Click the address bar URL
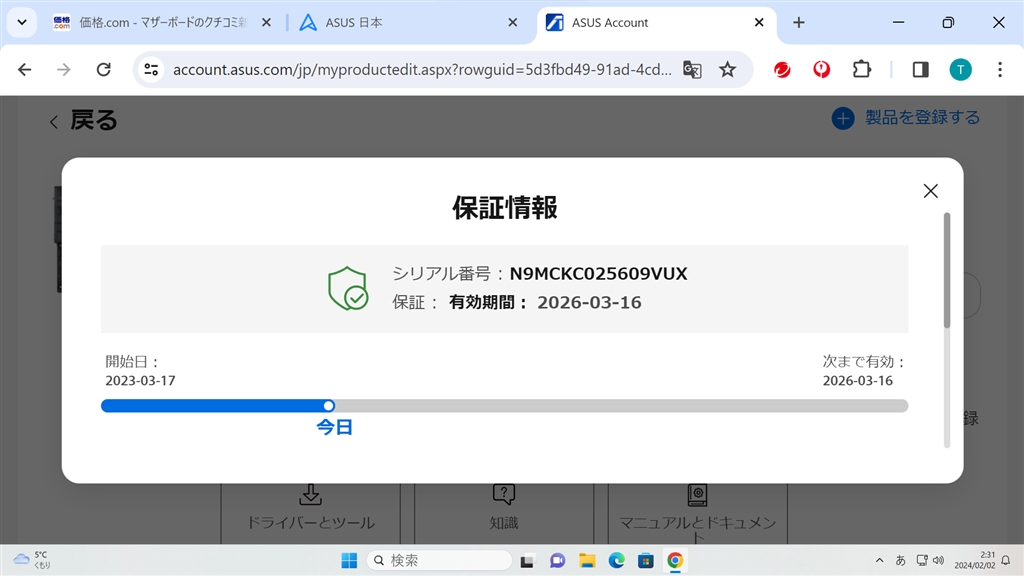The height and width of the screenshot is (576, 1024). point(422,70)
